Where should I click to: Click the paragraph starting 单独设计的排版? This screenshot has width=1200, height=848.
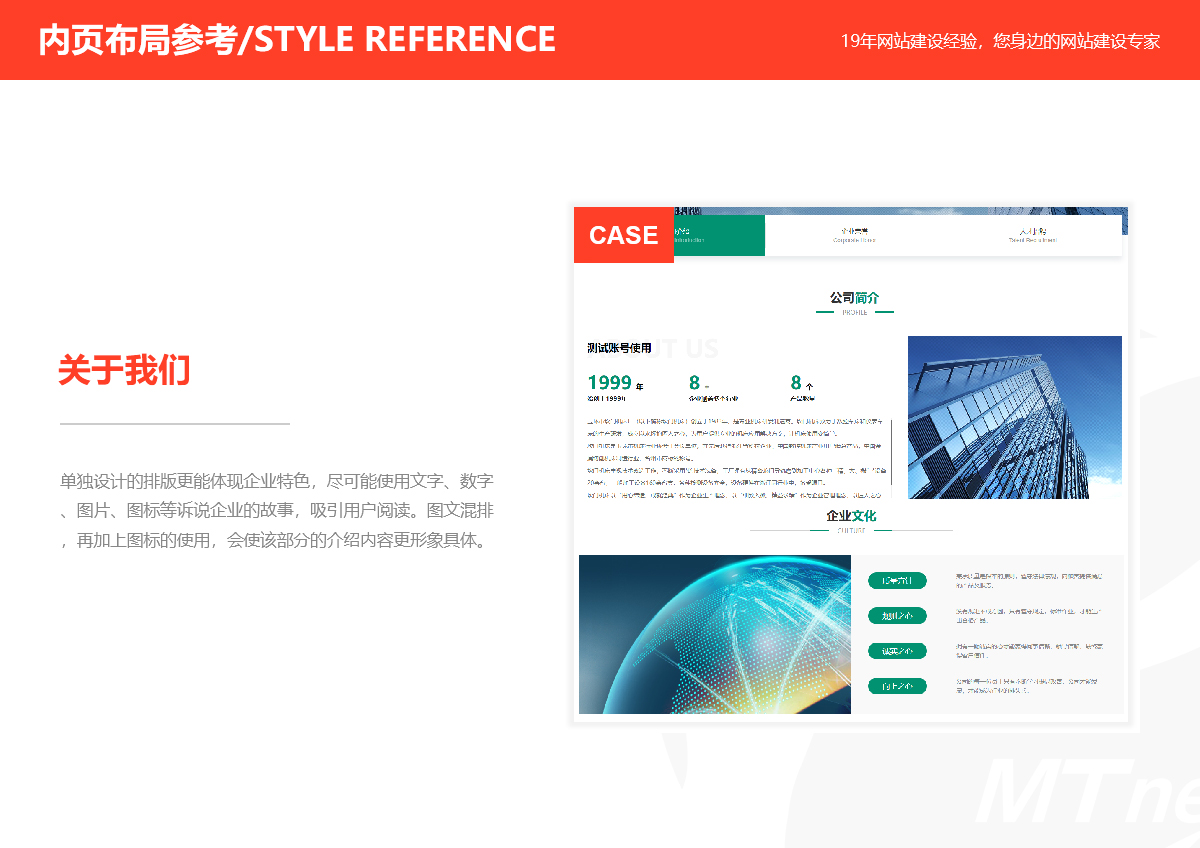277,511
